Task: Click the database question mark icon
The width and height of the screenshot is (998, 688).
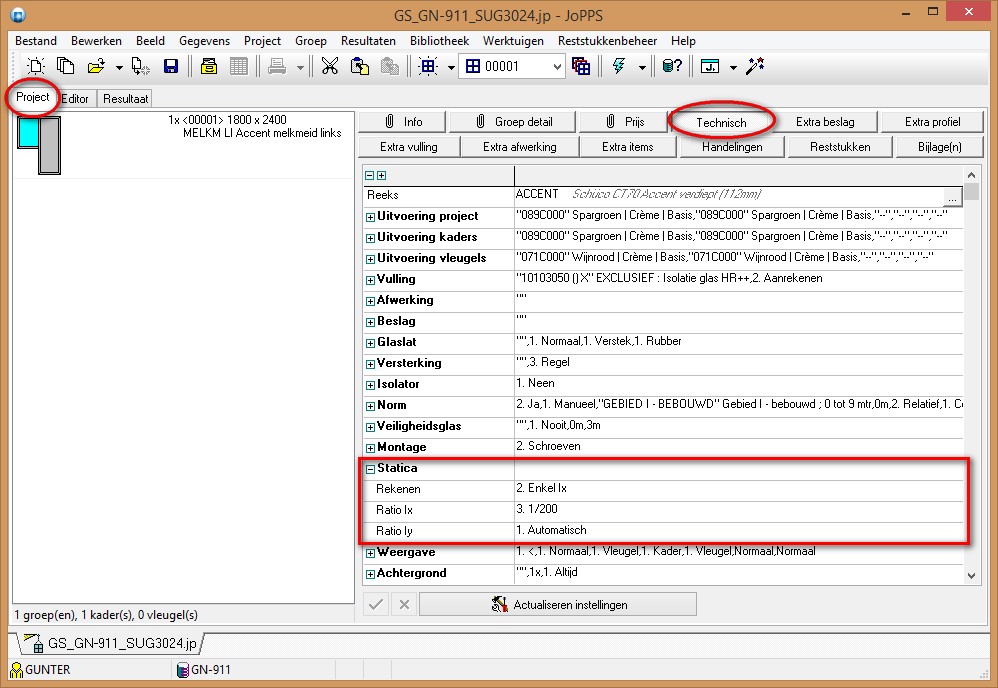Action: [x=672, y=66]
